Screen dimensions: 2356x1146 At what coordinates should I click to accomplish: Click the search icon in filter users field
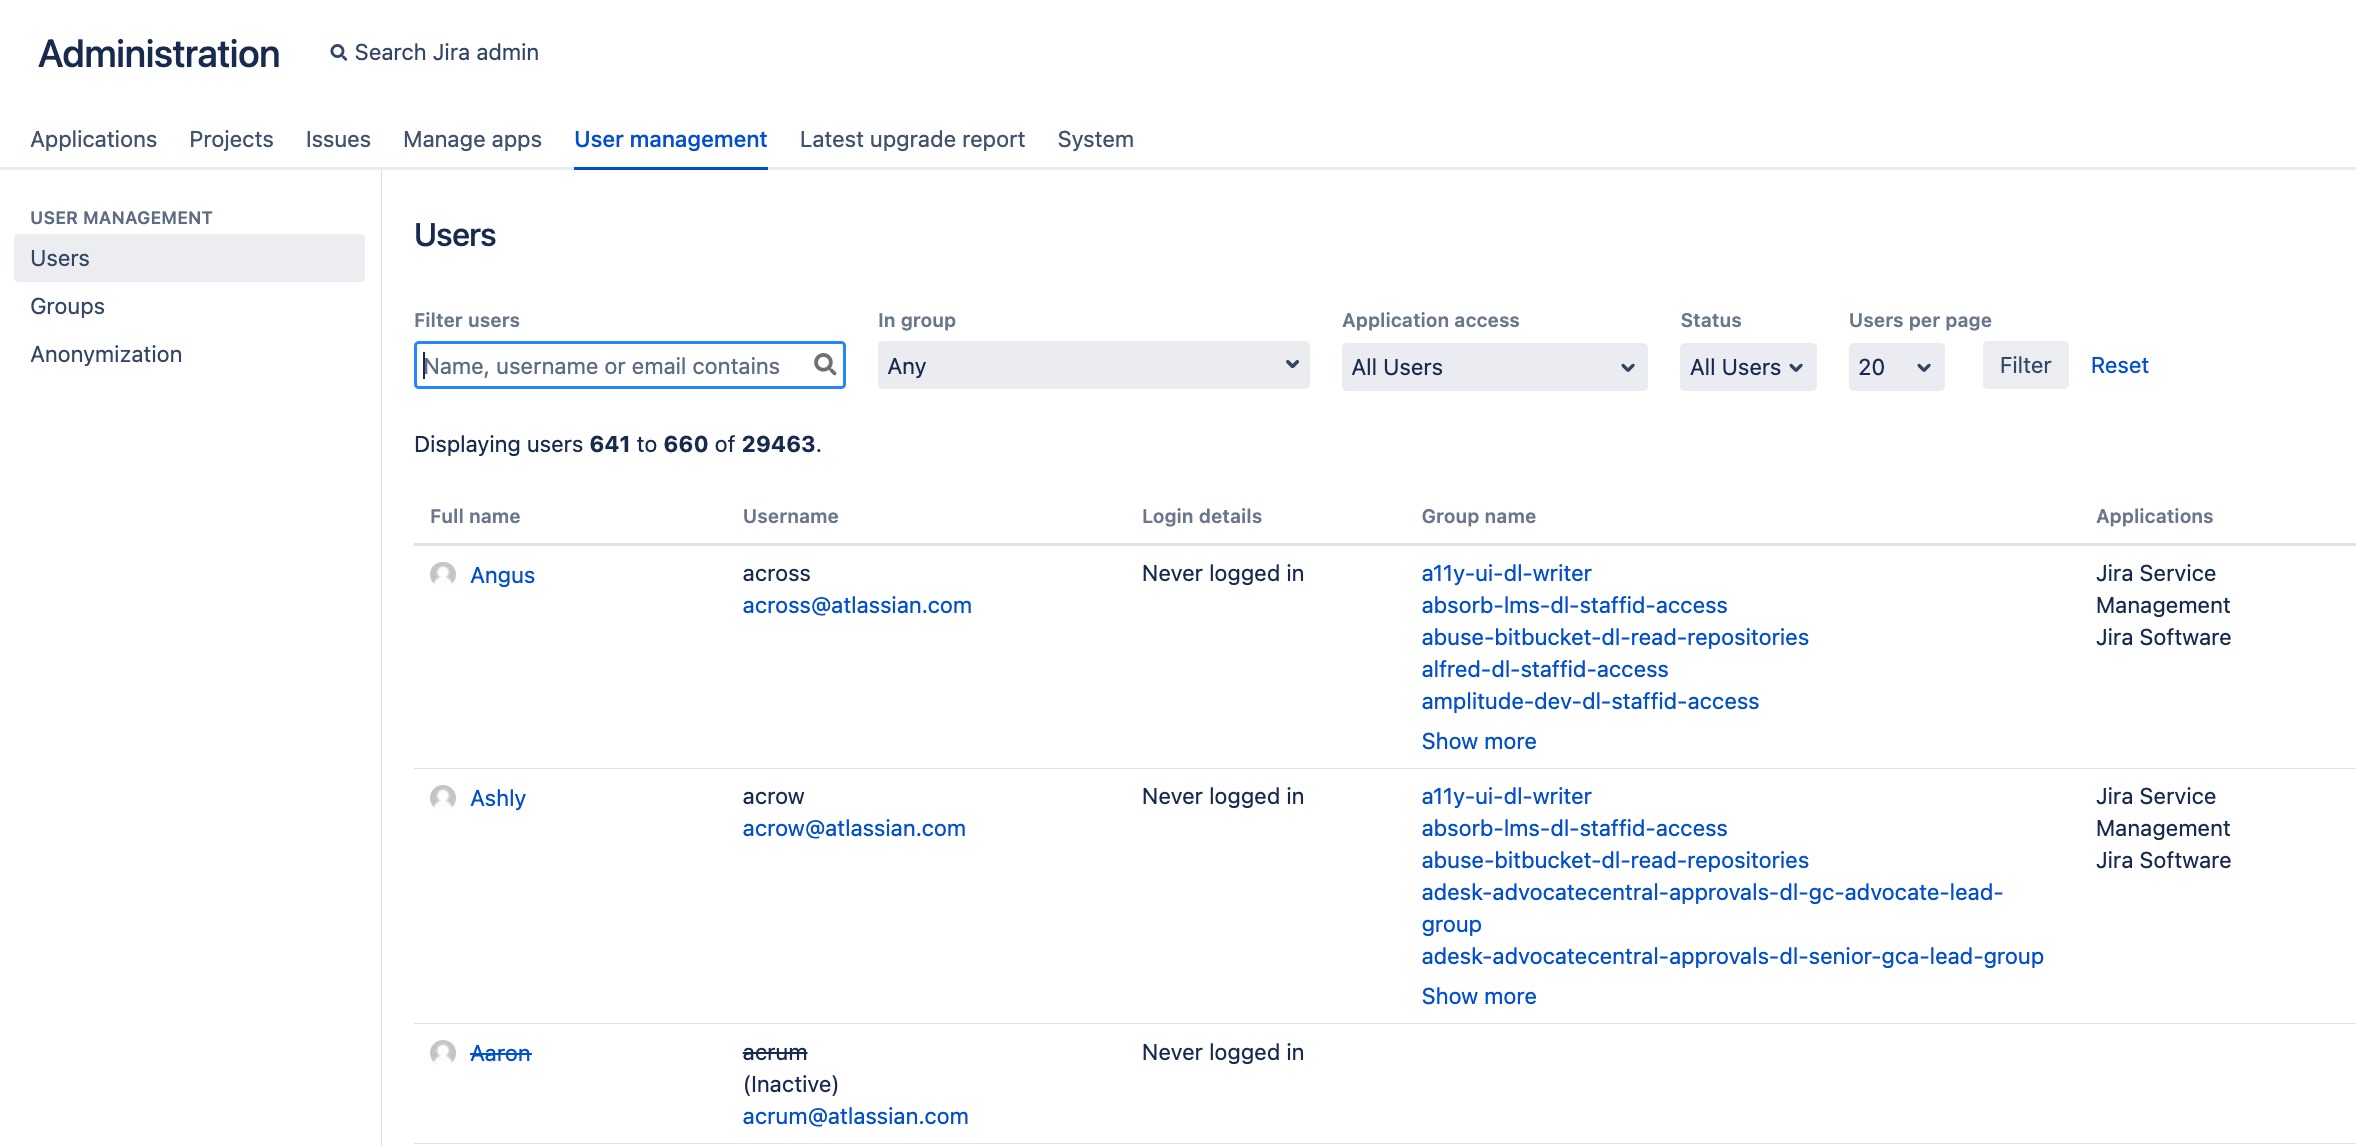pos(824,365)
